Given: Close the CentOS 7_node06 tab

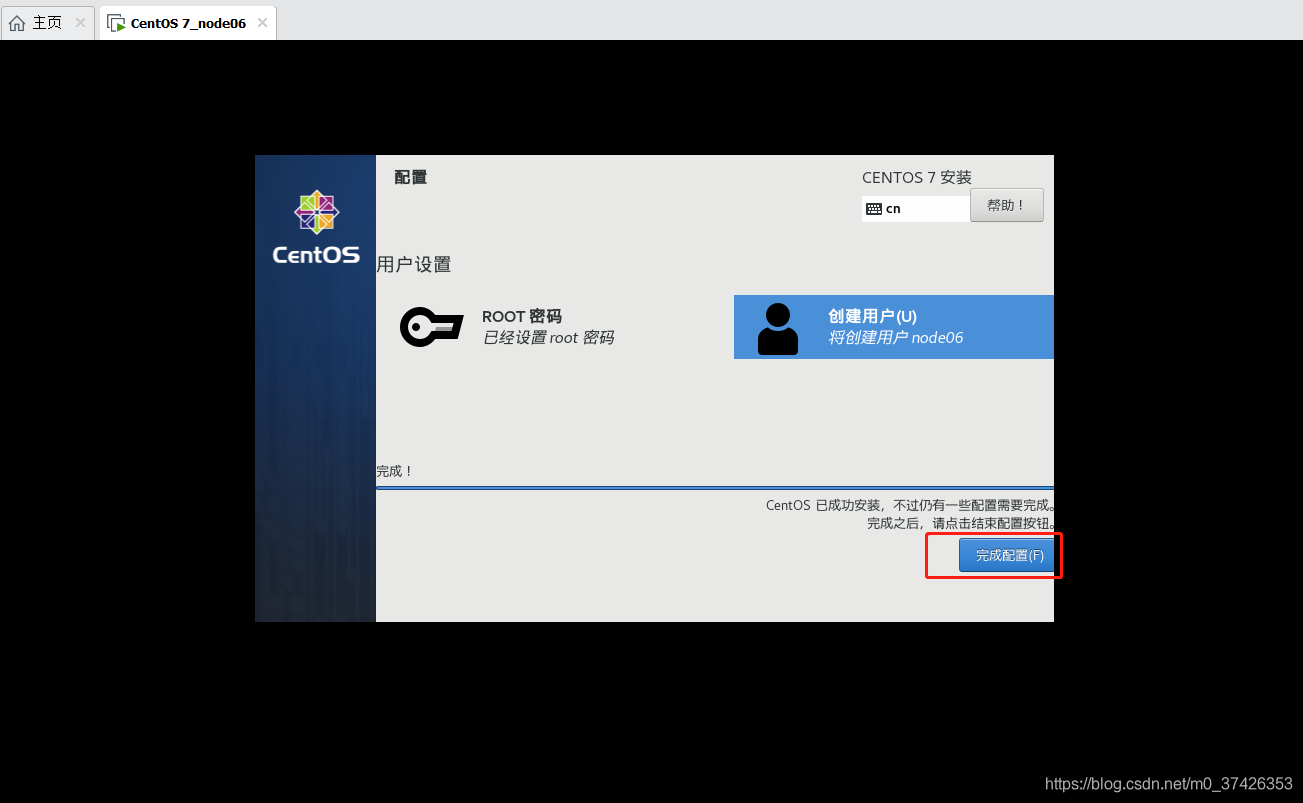Looking at the screenshot, I should pos(262,23).
